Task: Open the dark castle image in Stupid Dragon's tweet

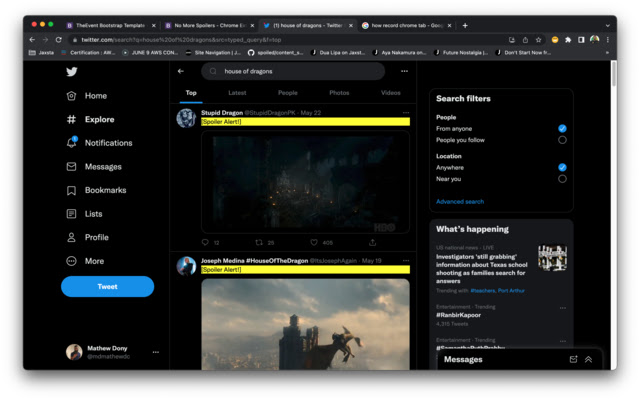Action: click(305, 182)
